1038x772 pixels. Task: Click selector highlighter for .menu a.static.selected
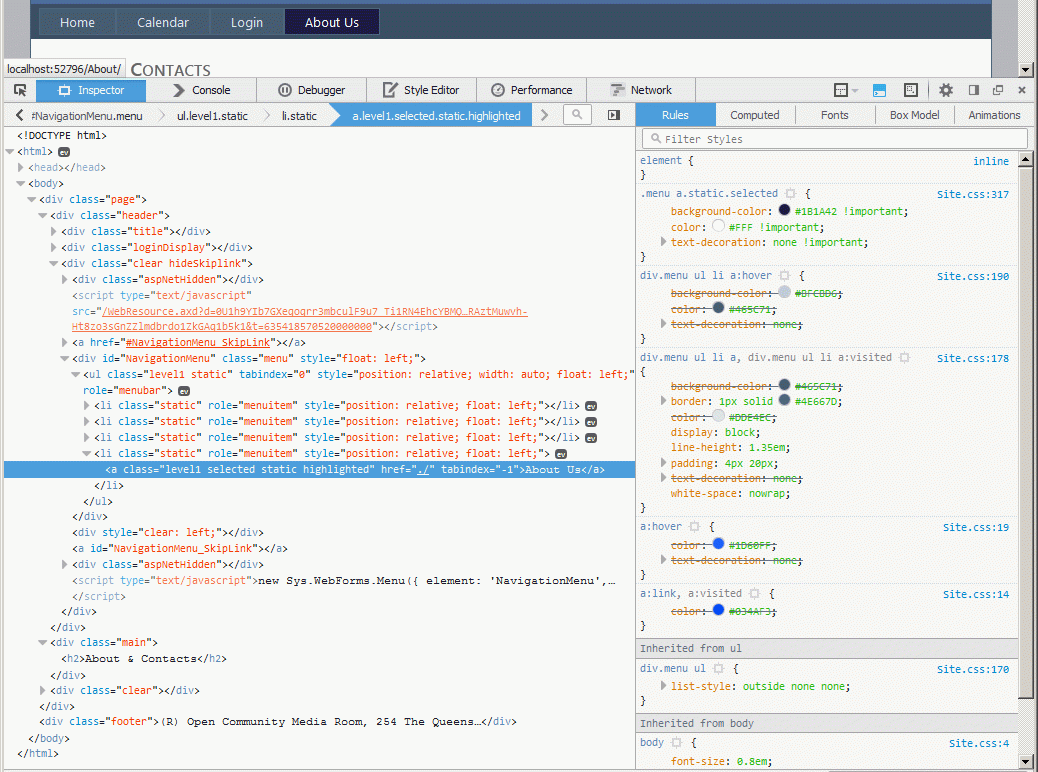pyautogui.click(x=790, y=194)
